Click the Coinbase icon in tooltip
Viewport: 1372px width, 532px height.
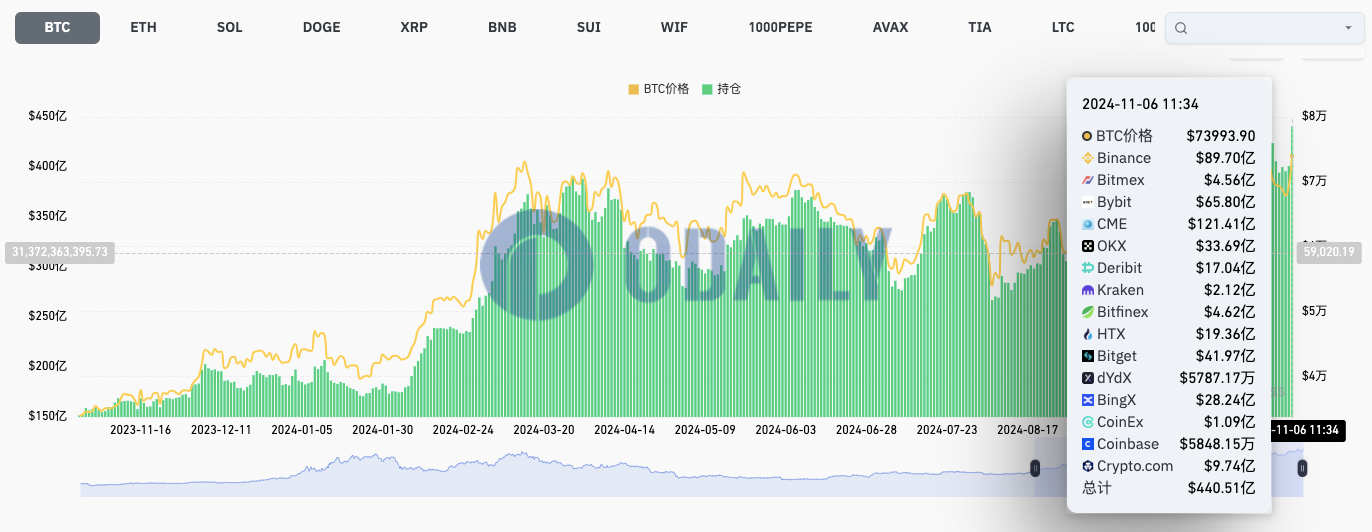[x=1088, y=444]
